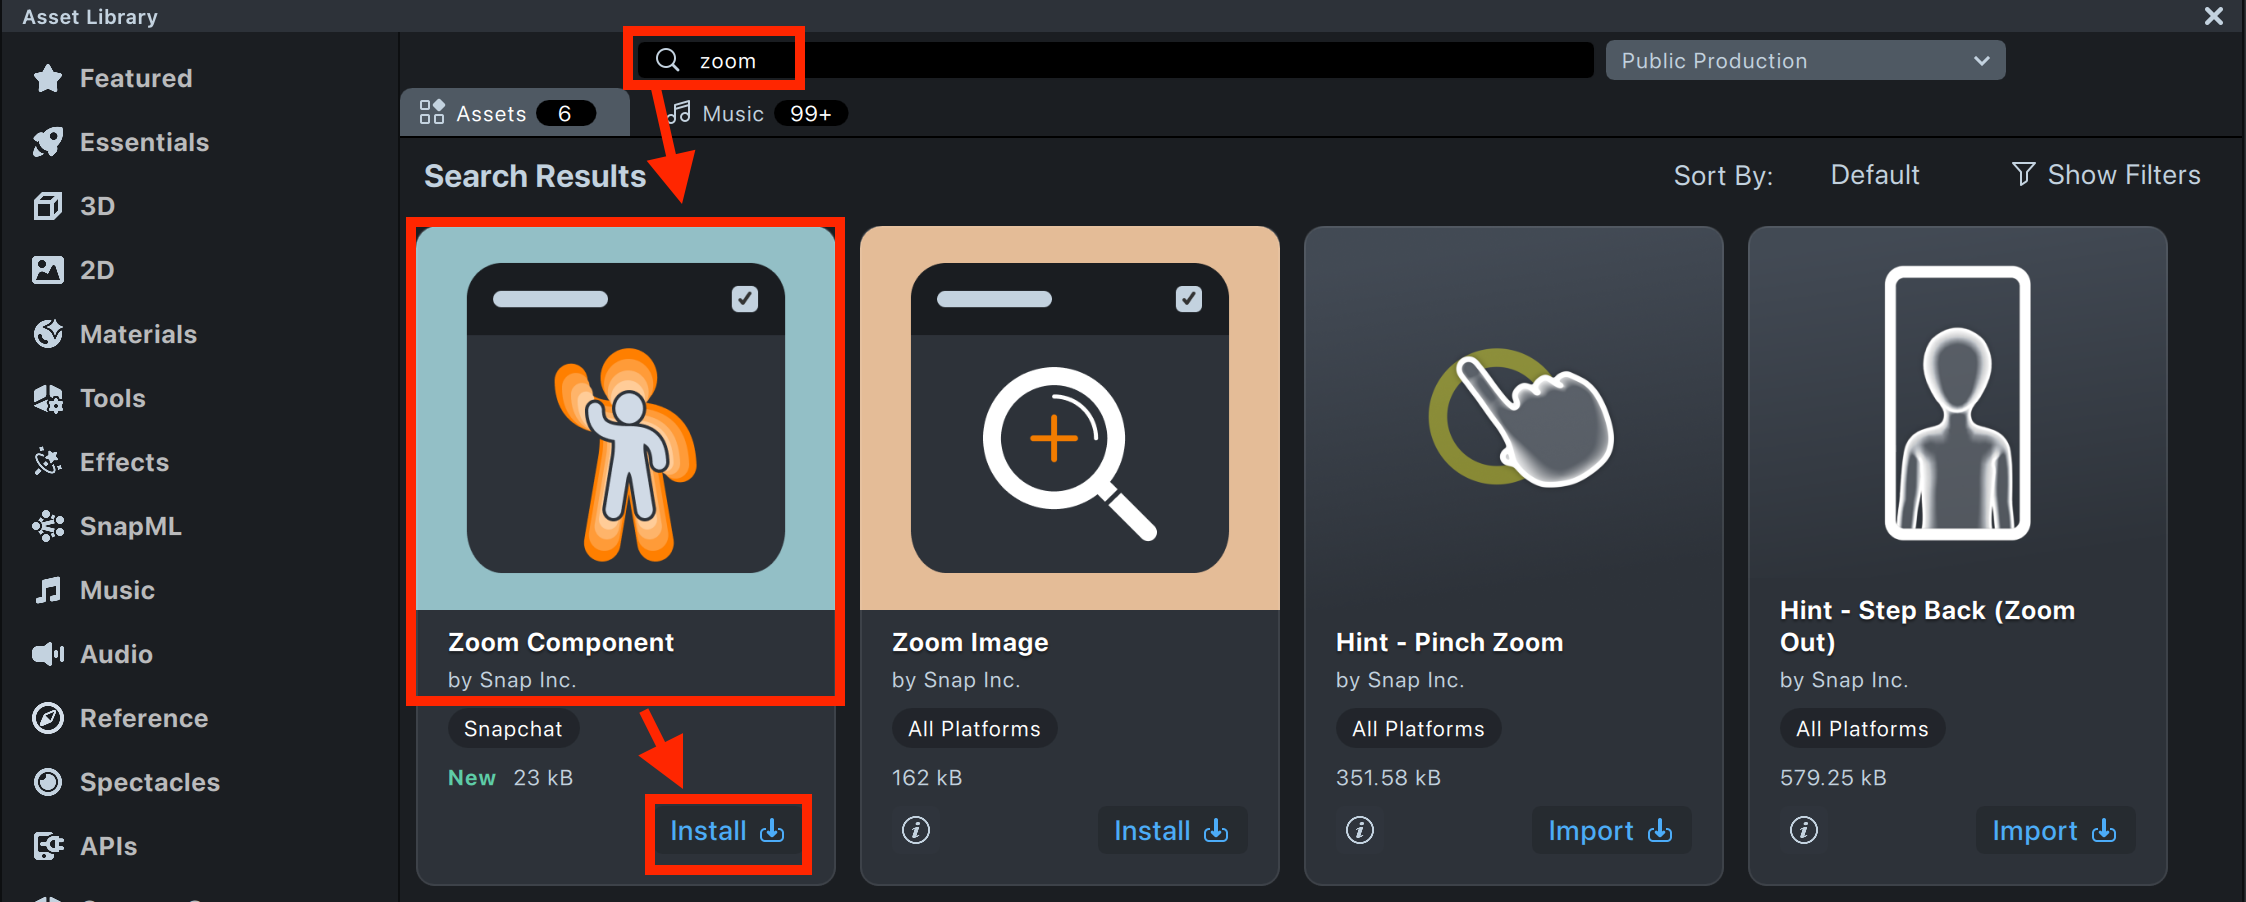
Task: Select the Materials sphere icon
Action: pyautogui.click(x=48, y=334)
